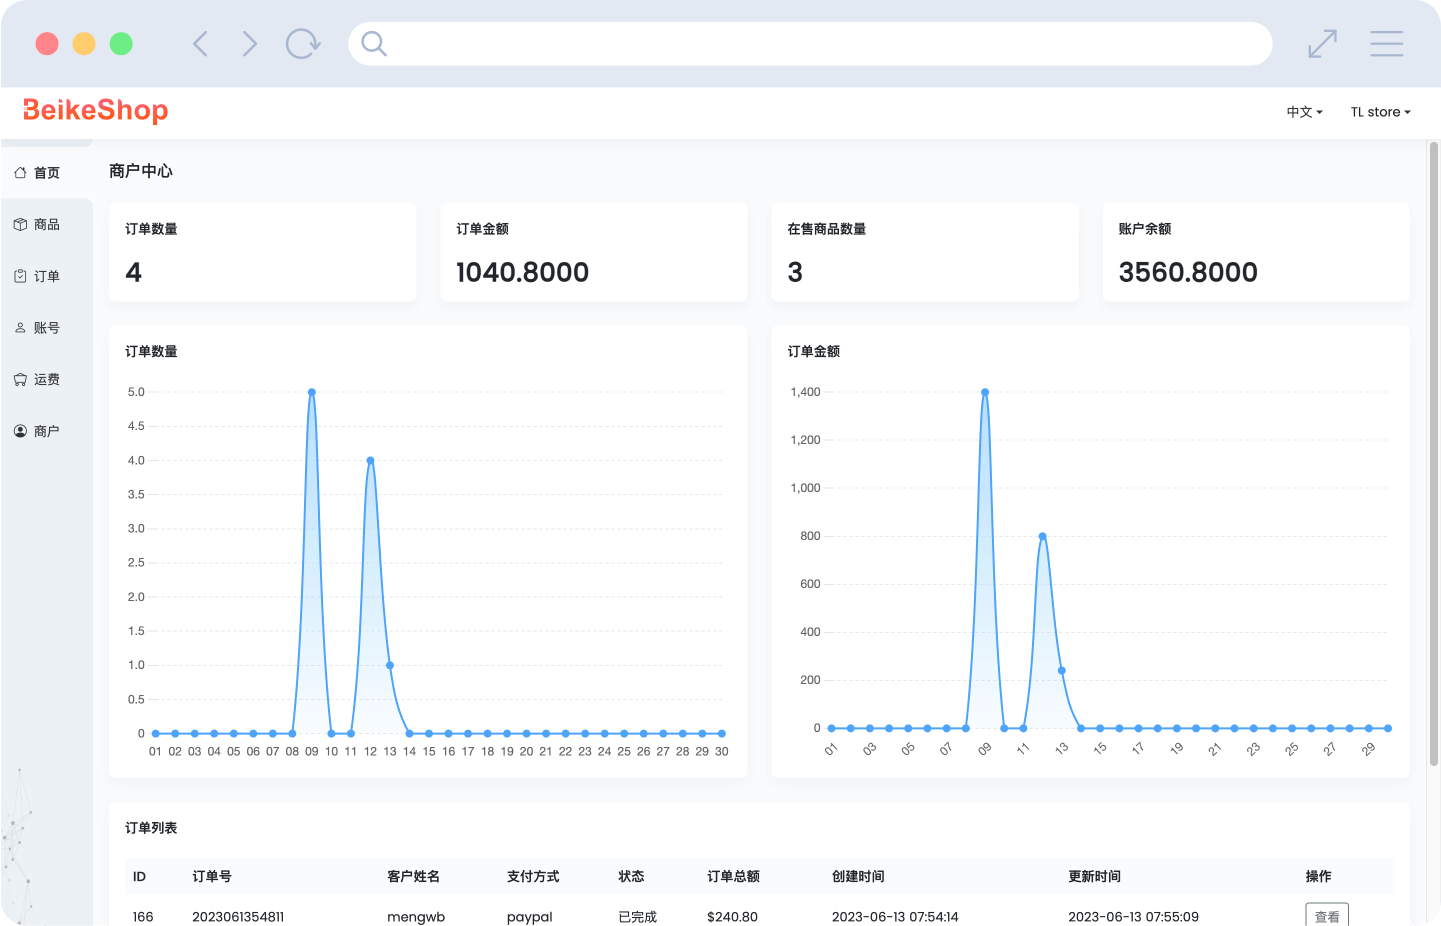Click the 订单号 column header
Screen dimensions: 1441x926
[212, 876]
